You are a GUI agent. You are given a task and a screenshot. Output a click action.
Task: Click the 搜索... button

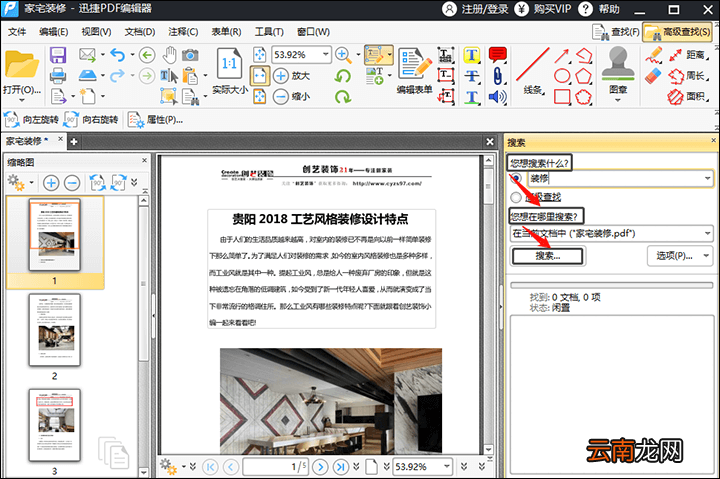[x=547, y=256]
